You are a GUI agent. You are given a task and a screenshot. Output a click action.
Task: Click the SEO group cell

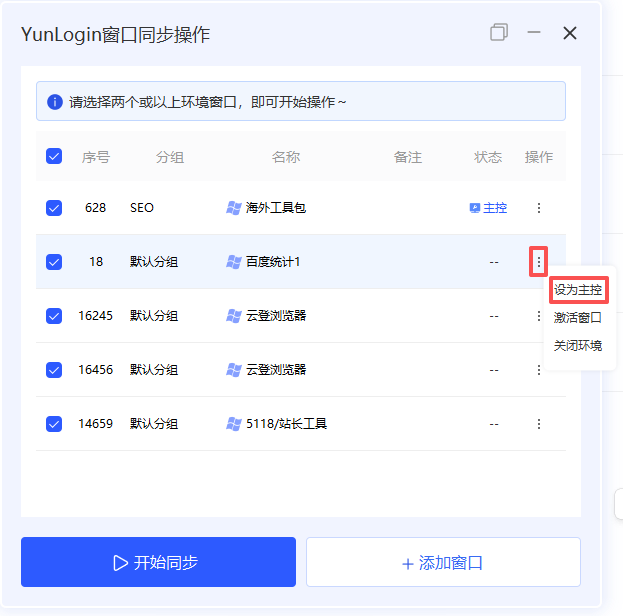pyautogui.click(x=142, y=208)
